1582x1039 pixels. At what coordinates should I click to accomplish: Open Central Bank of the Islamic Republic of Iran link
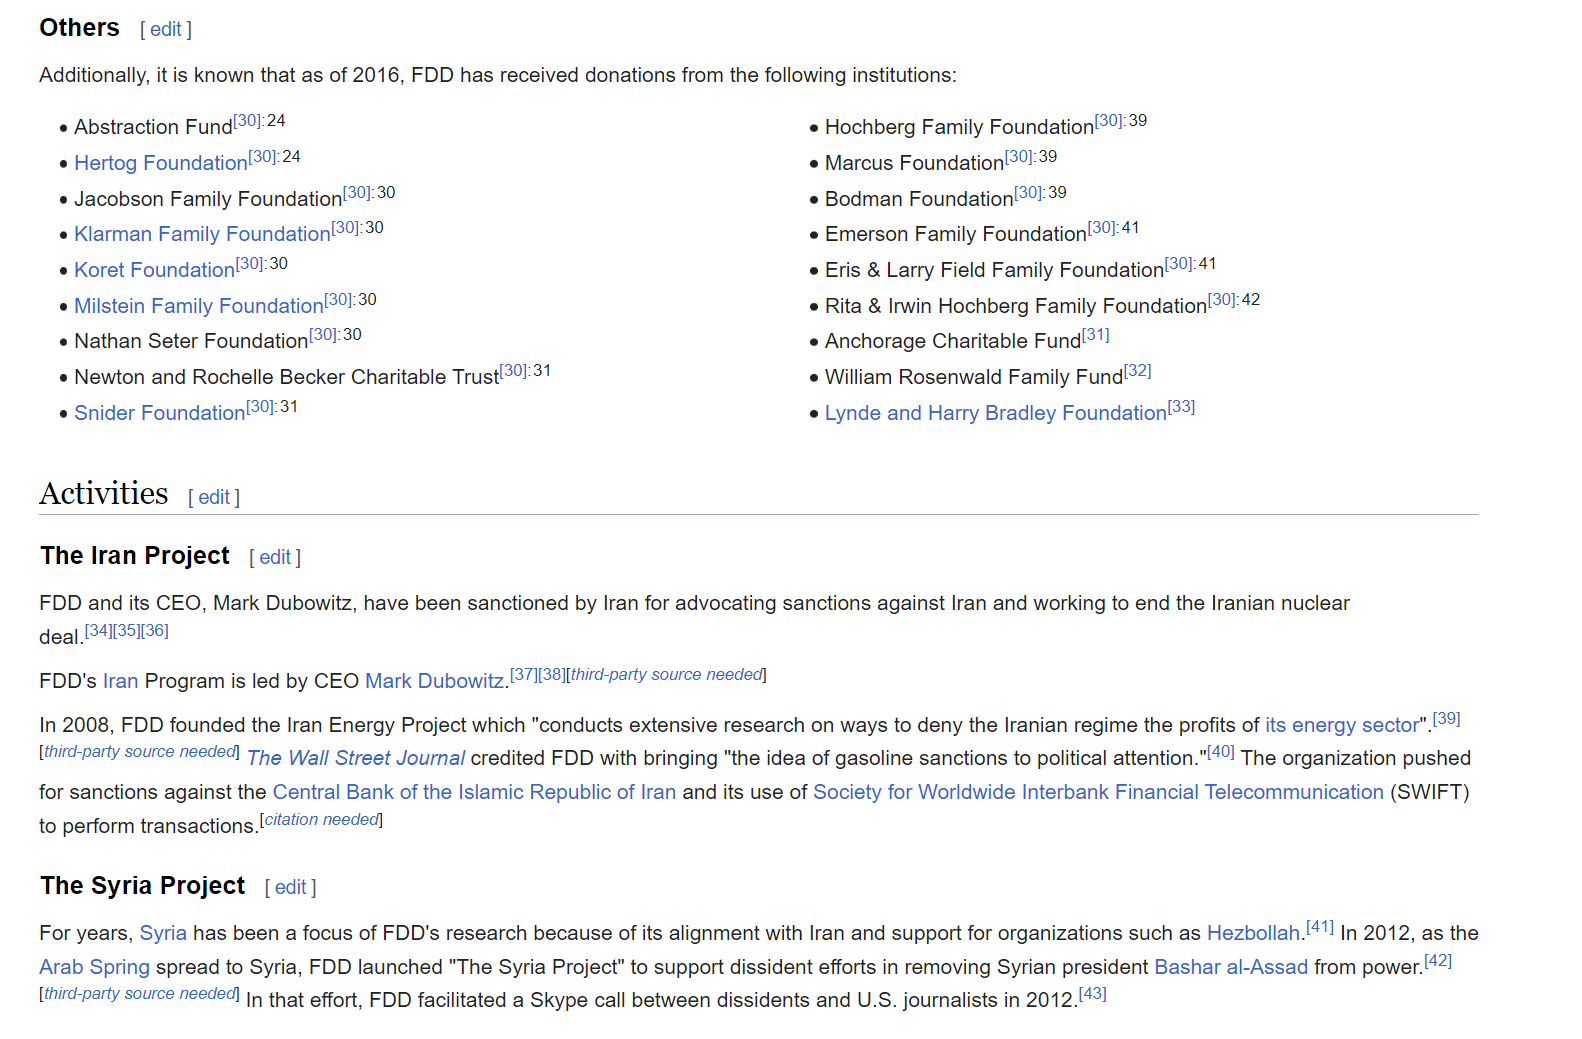click(x=474, y=792)
